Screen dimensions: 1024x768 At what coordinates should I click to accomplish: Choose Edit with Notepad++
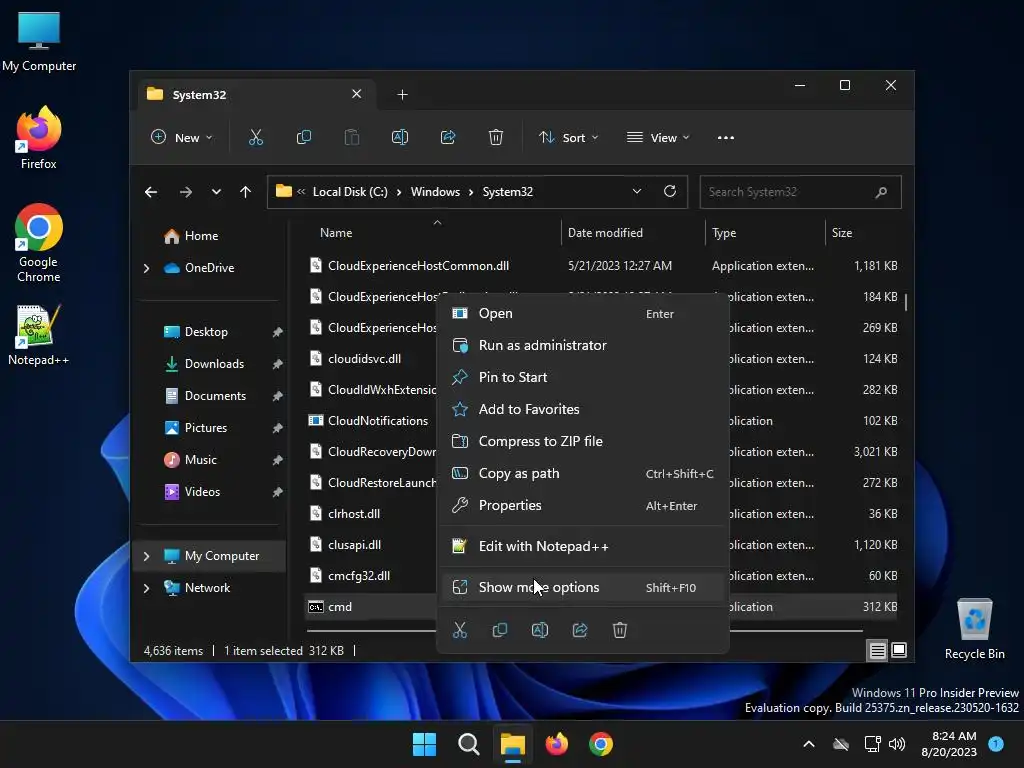[x=583, y=547]
